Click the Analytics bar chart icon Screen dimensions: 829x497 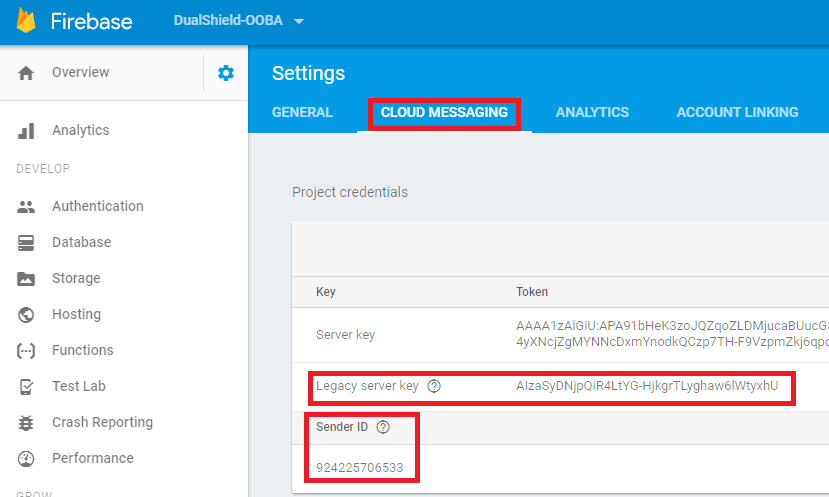point(26,131)
